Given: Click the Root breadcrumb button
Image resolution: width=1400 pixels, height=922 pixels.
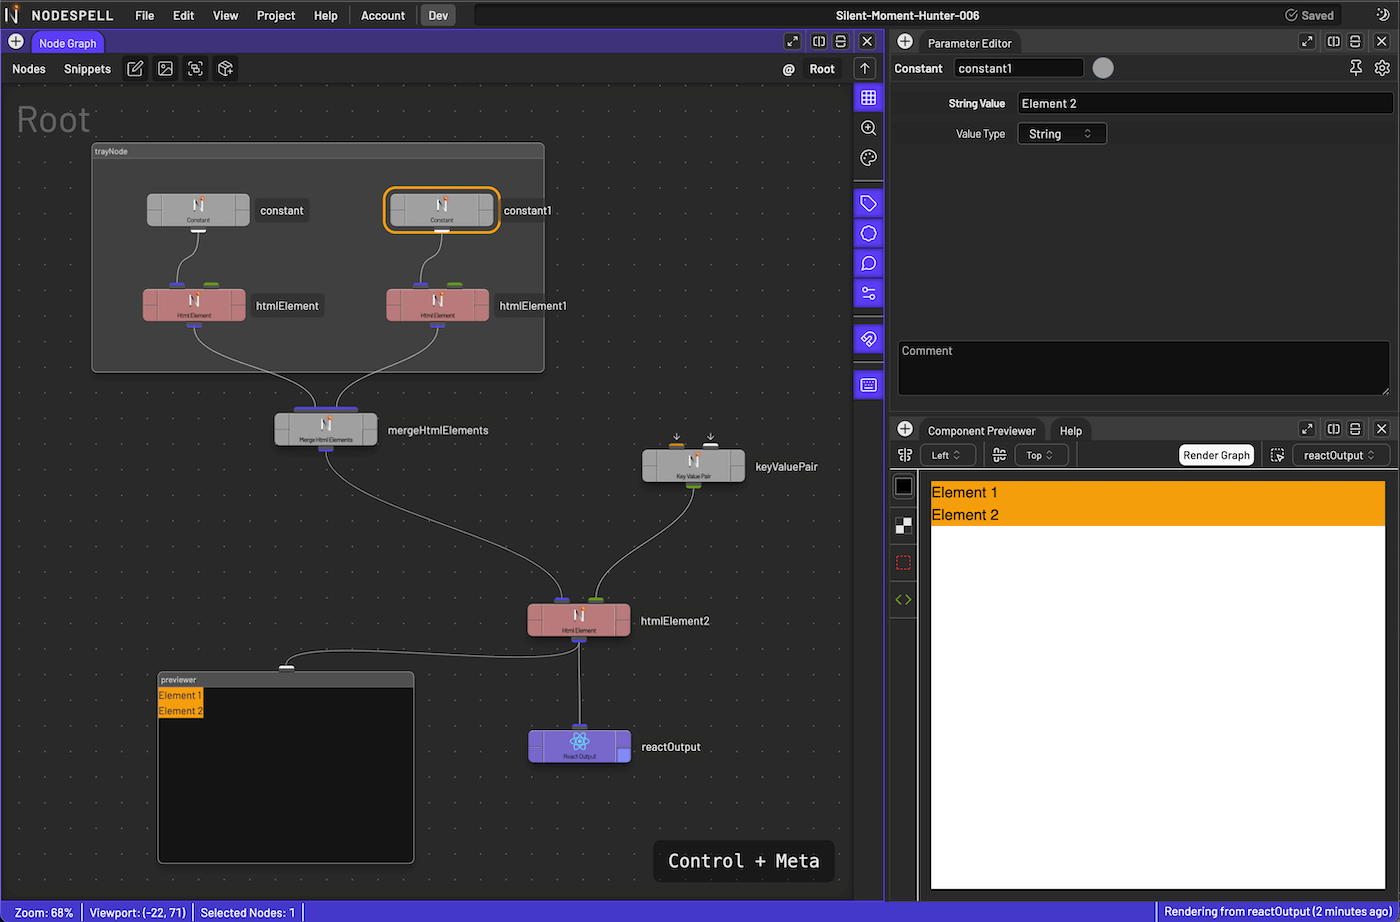Looking at the screenshot, I should pyautogui.click(x=822, y=69).
